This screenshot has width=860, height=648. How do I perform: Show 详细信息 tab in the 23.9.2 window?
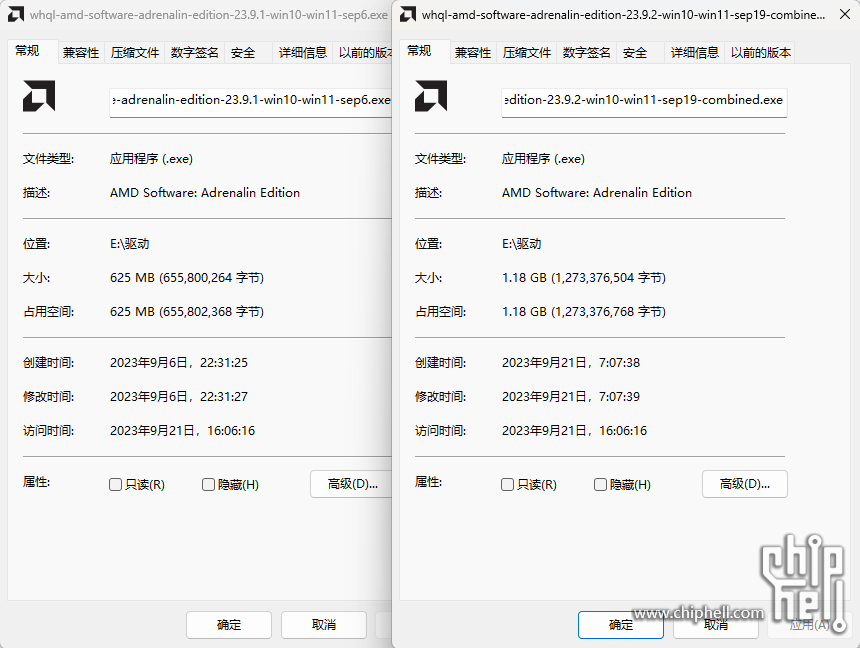point(695,53)
